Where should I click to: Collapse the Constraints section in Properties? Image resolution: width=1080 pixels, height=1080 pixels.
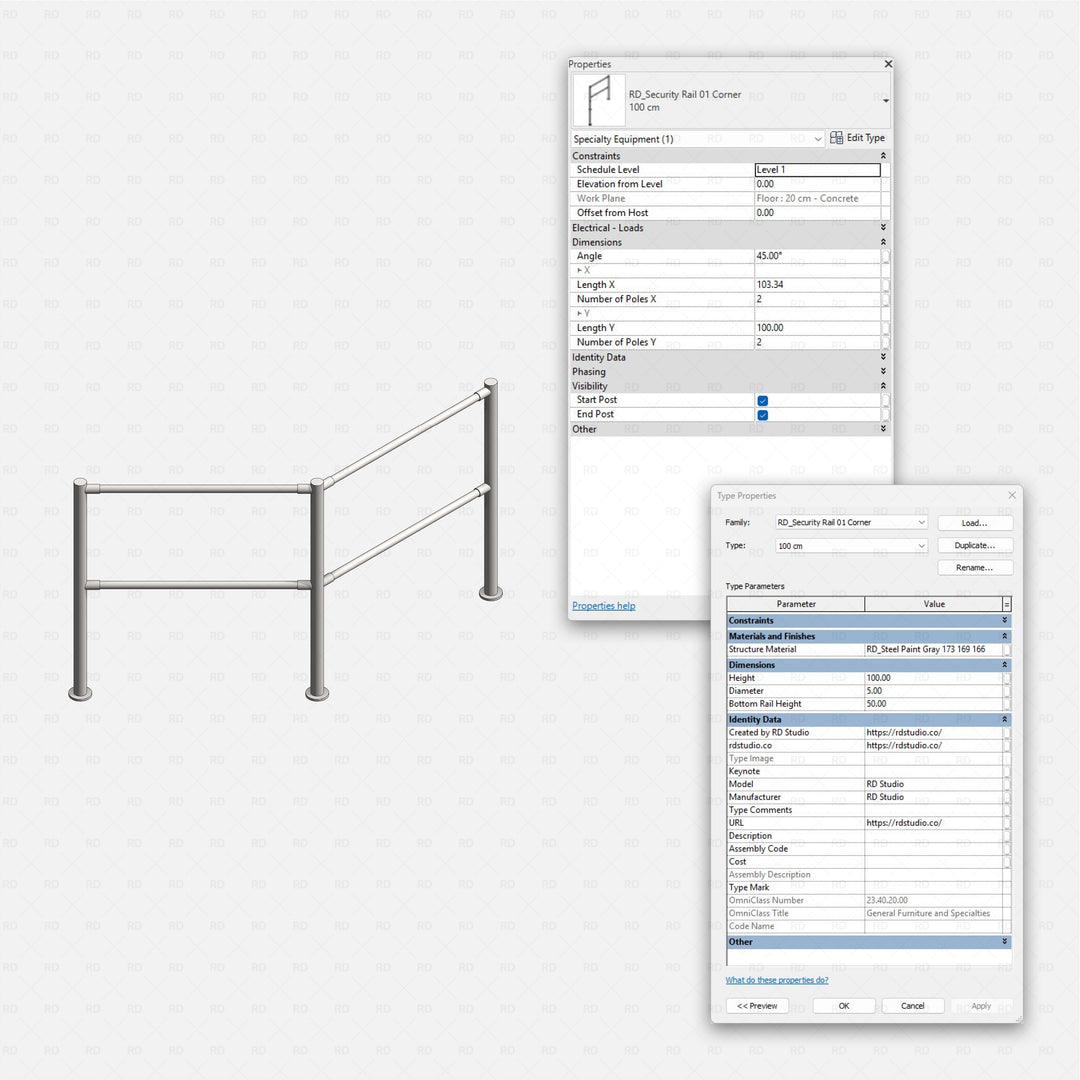[x=883, y=156]
